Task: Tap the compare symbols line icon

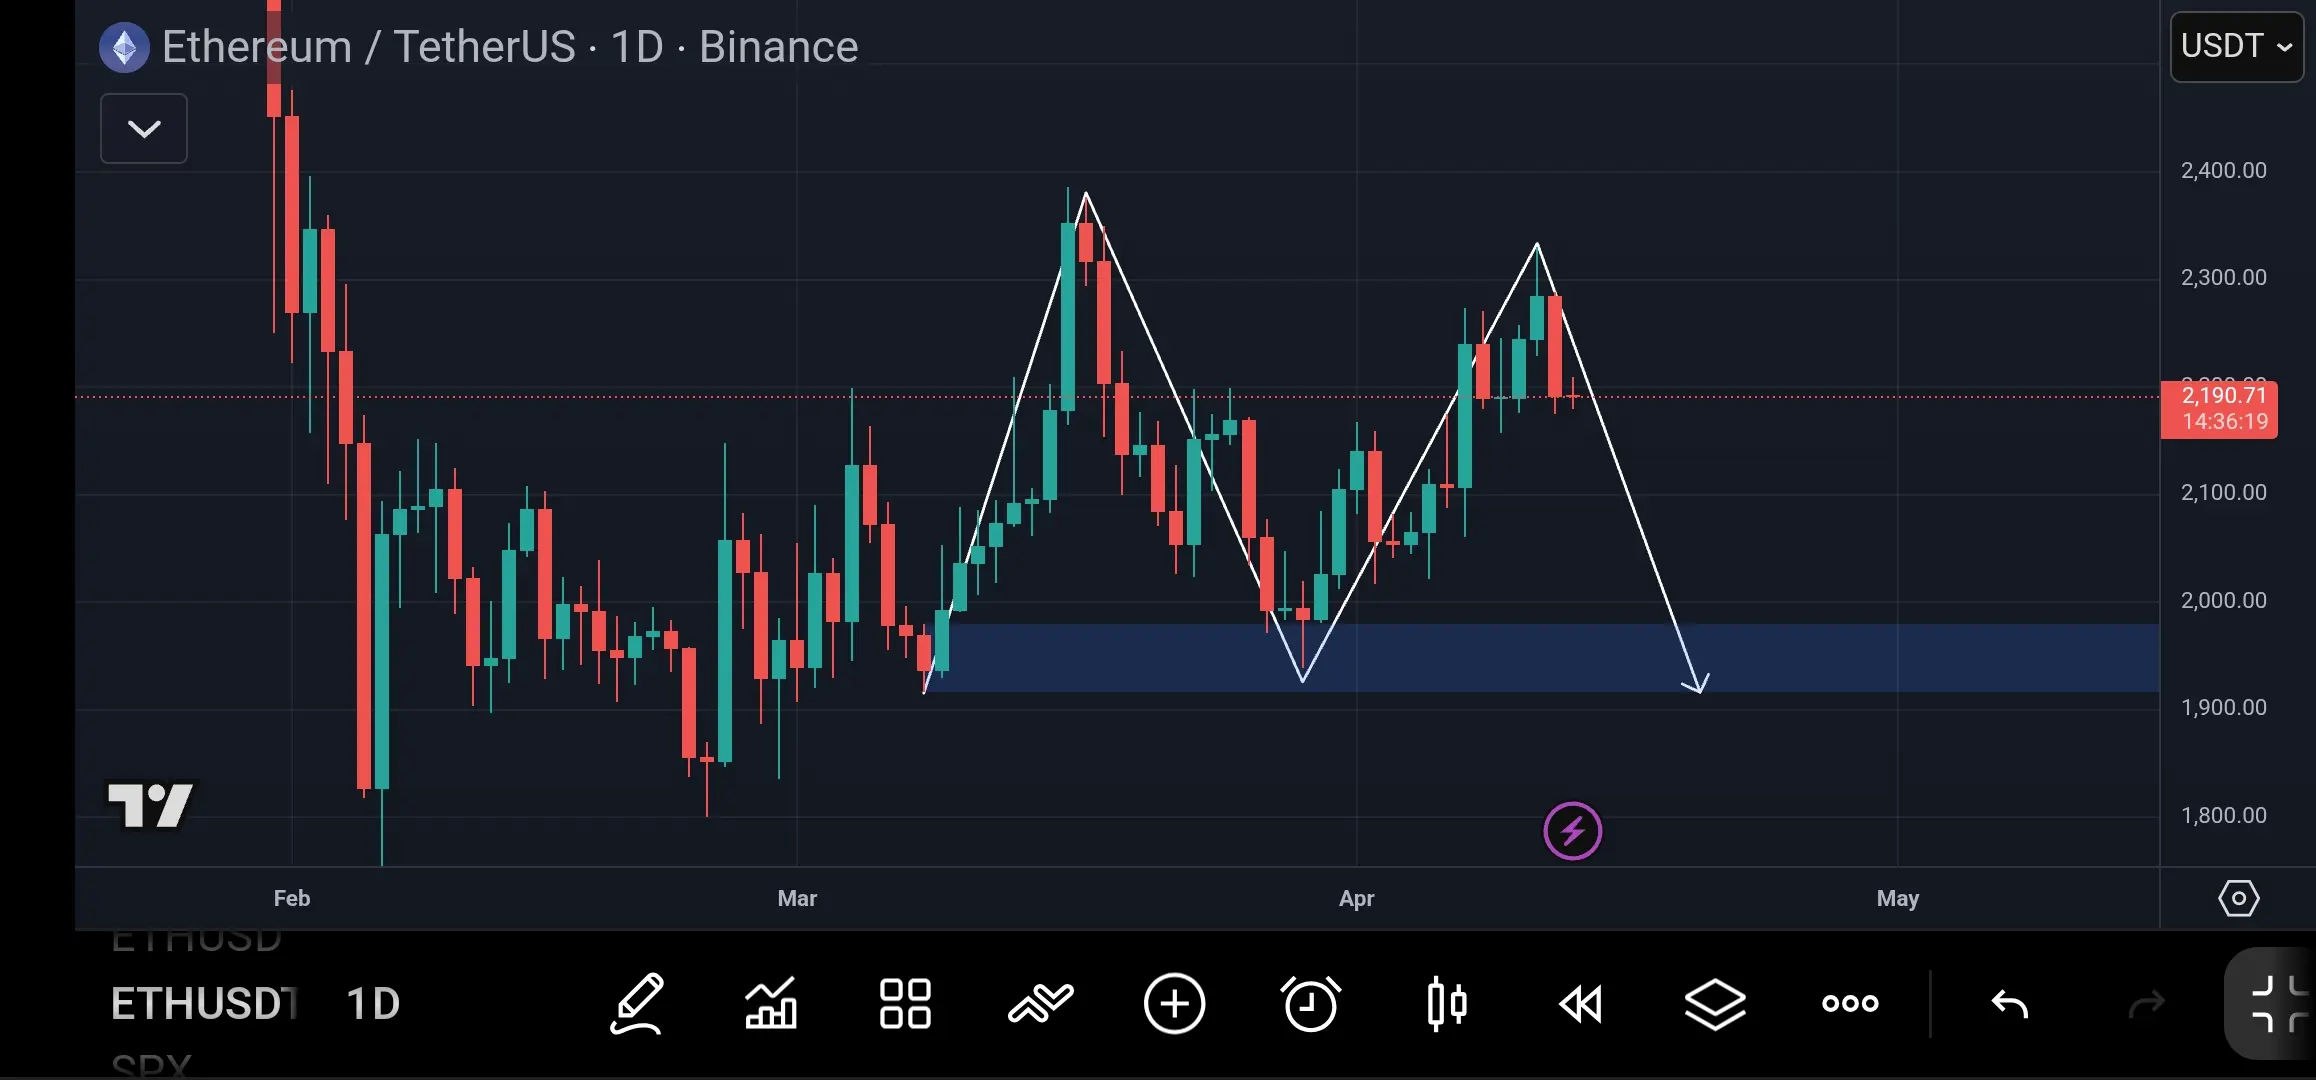Action: (x=1040, y=1003)
